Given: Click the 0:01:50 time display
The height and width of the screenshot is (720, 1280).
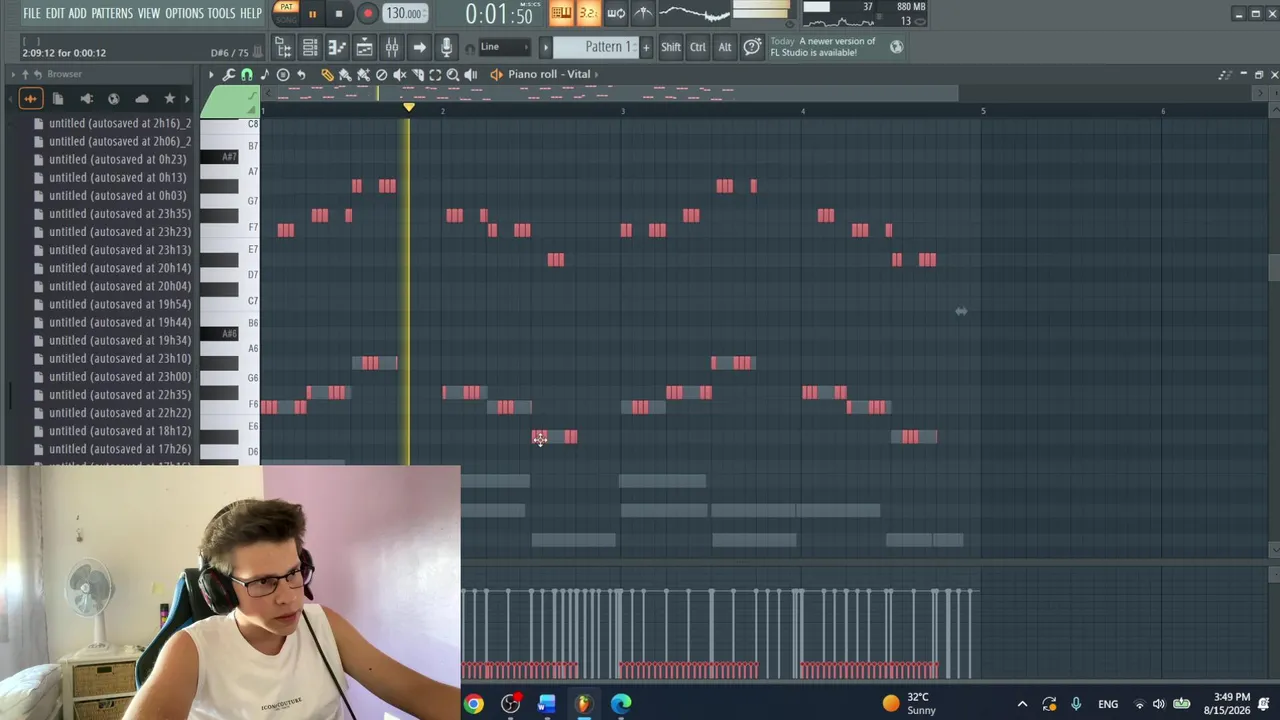Looking at the screenshot, I should click(499, 15).
